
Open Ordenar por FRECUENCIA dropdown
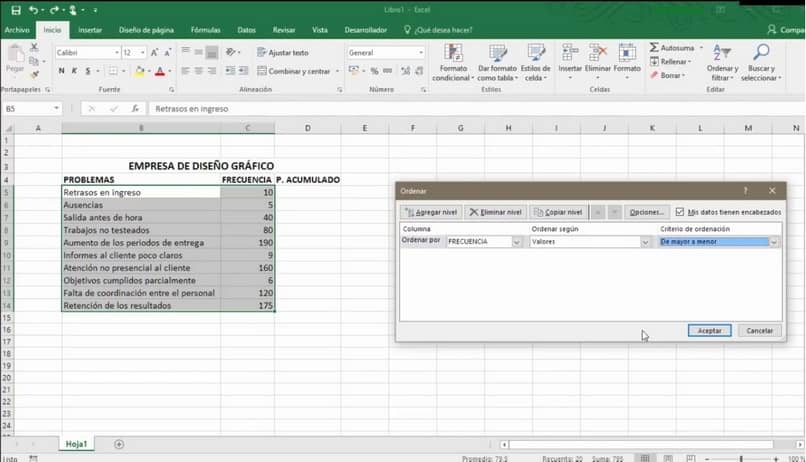pos(517,242)
